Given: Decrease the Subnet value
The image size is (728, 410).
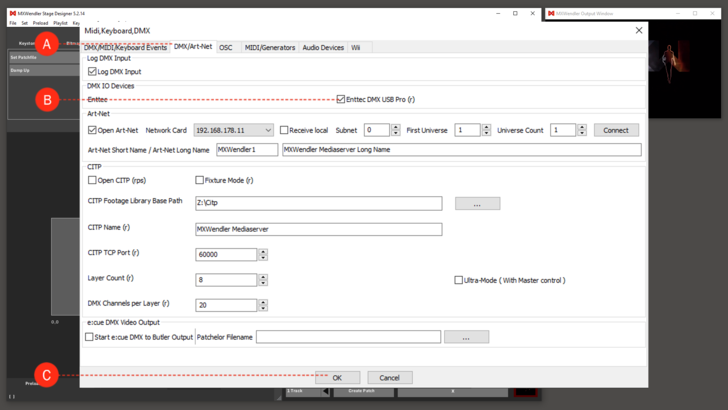Looking at the screenshot, I should (396, 133).
